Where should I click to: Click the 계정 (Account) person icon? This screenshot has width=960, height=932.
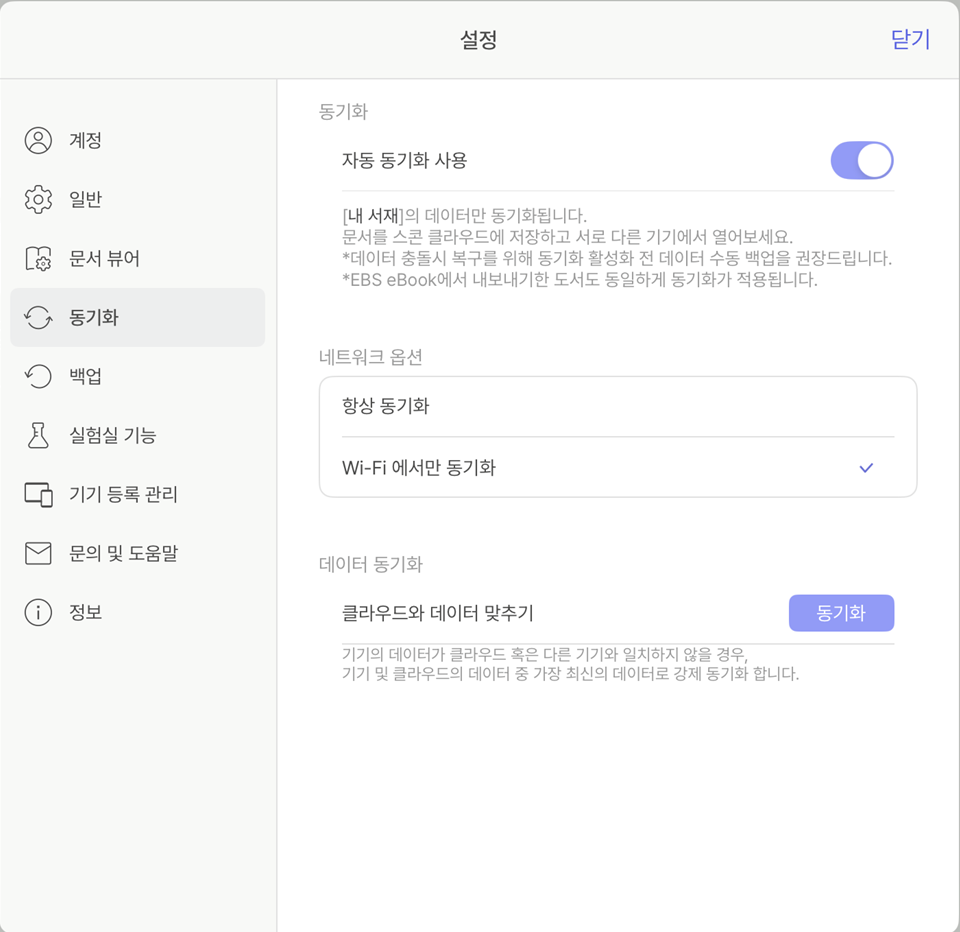(x=38, y=141)
